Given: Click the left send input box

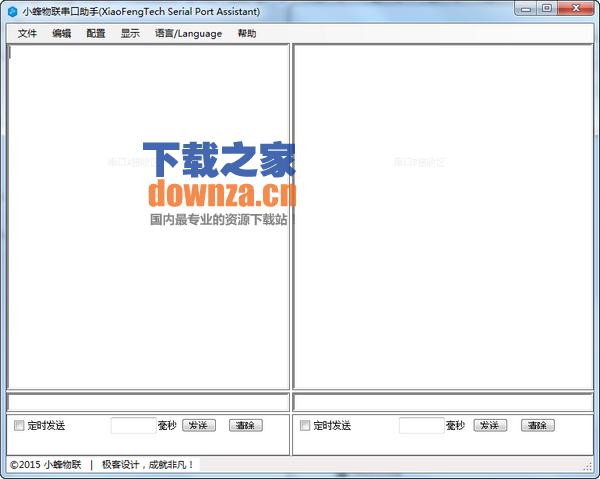Looking at the screenshot, I should [x=148, y=403].
